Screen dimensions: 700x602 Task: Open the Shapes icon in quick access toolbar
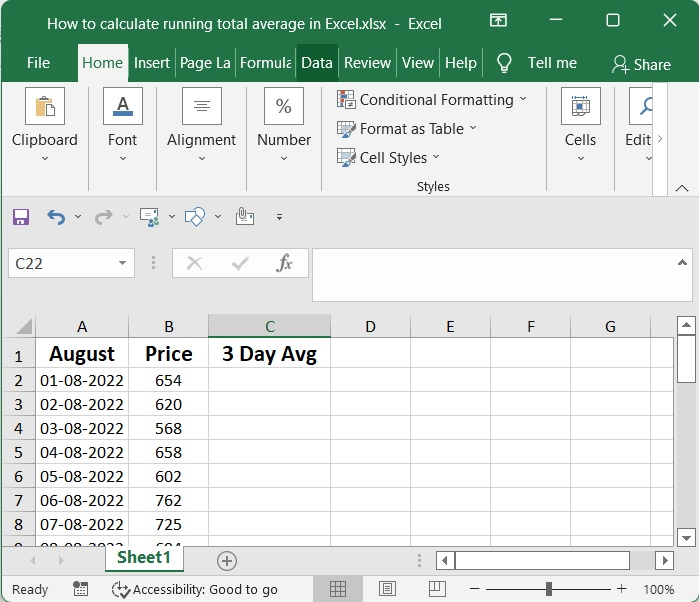[x=195, y=216]
